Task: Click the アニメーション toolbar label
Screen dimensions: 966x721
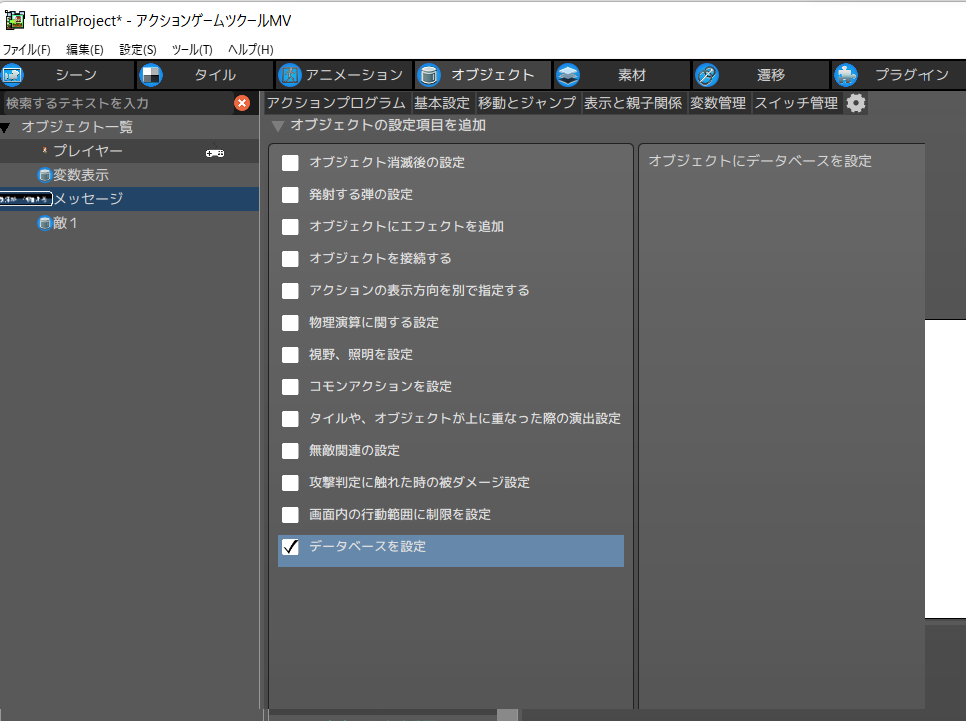Action: tap(354, 75)
